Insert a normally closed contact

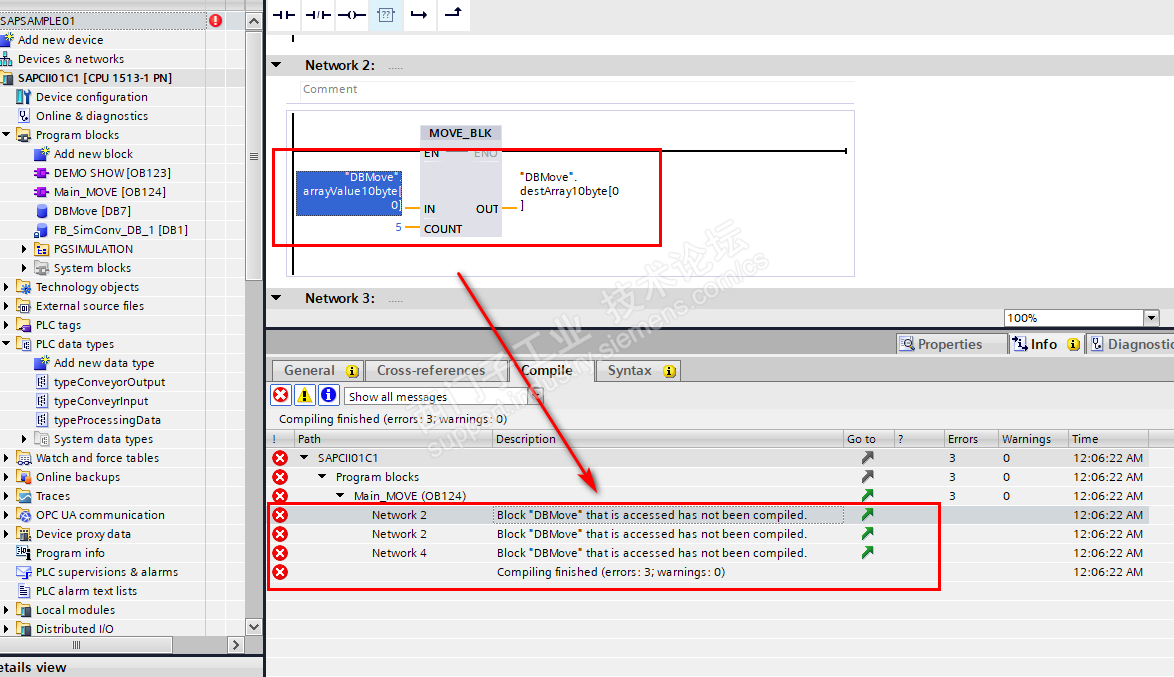pyautogui.click(x=318, y=15)
